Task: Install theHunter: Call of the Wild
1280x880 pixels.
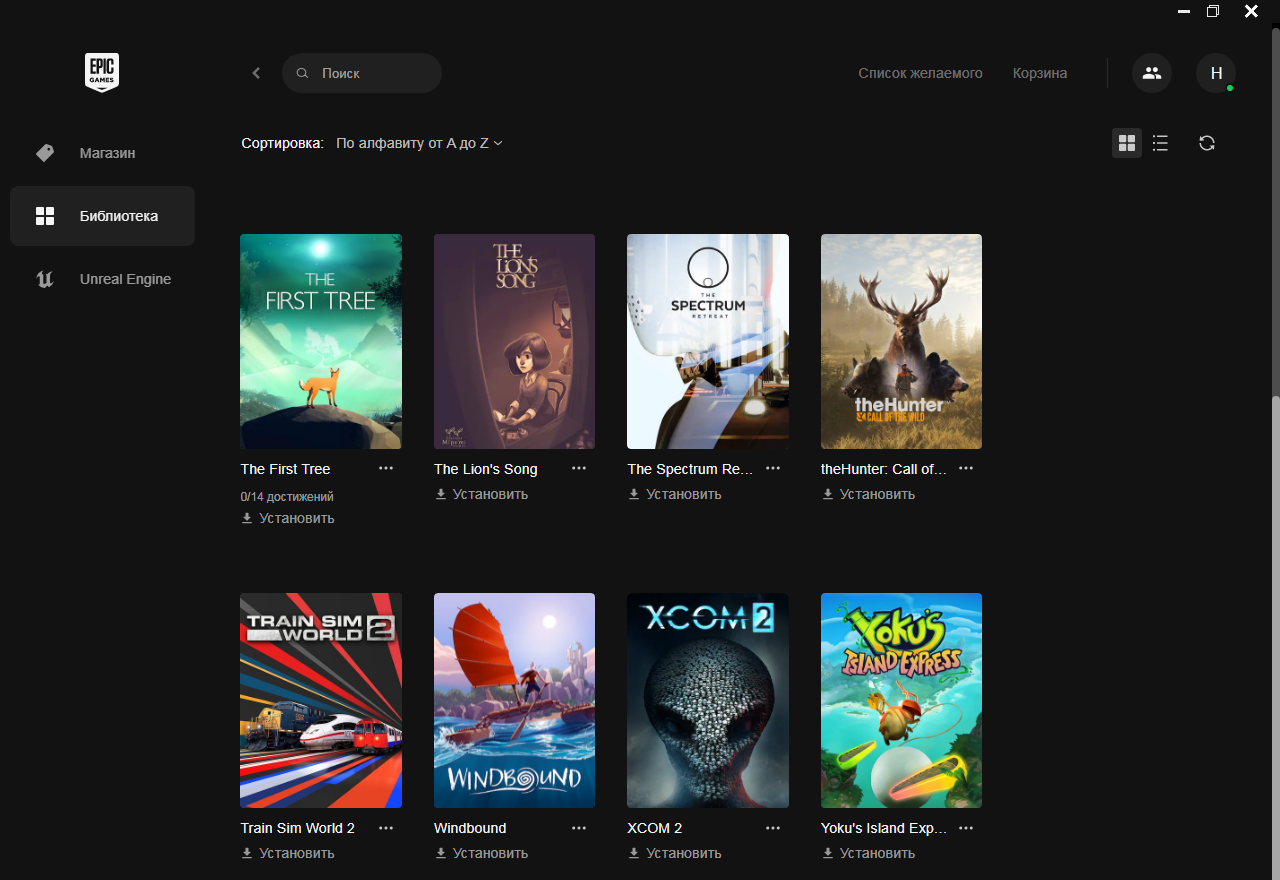Action: 868,494
